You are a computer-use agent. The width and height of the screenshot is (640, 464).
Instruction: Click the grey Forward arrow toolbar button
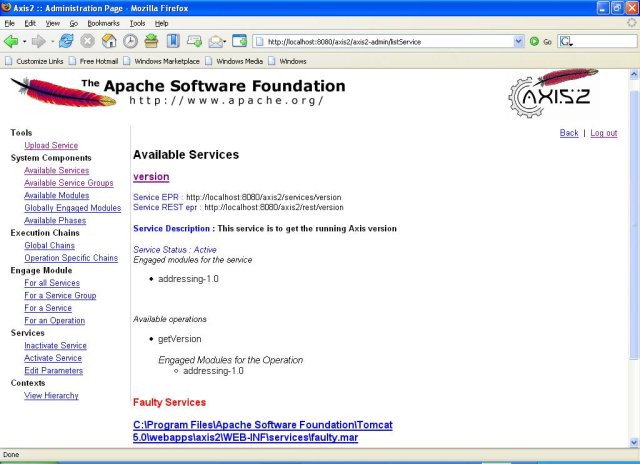click(39, 41)
